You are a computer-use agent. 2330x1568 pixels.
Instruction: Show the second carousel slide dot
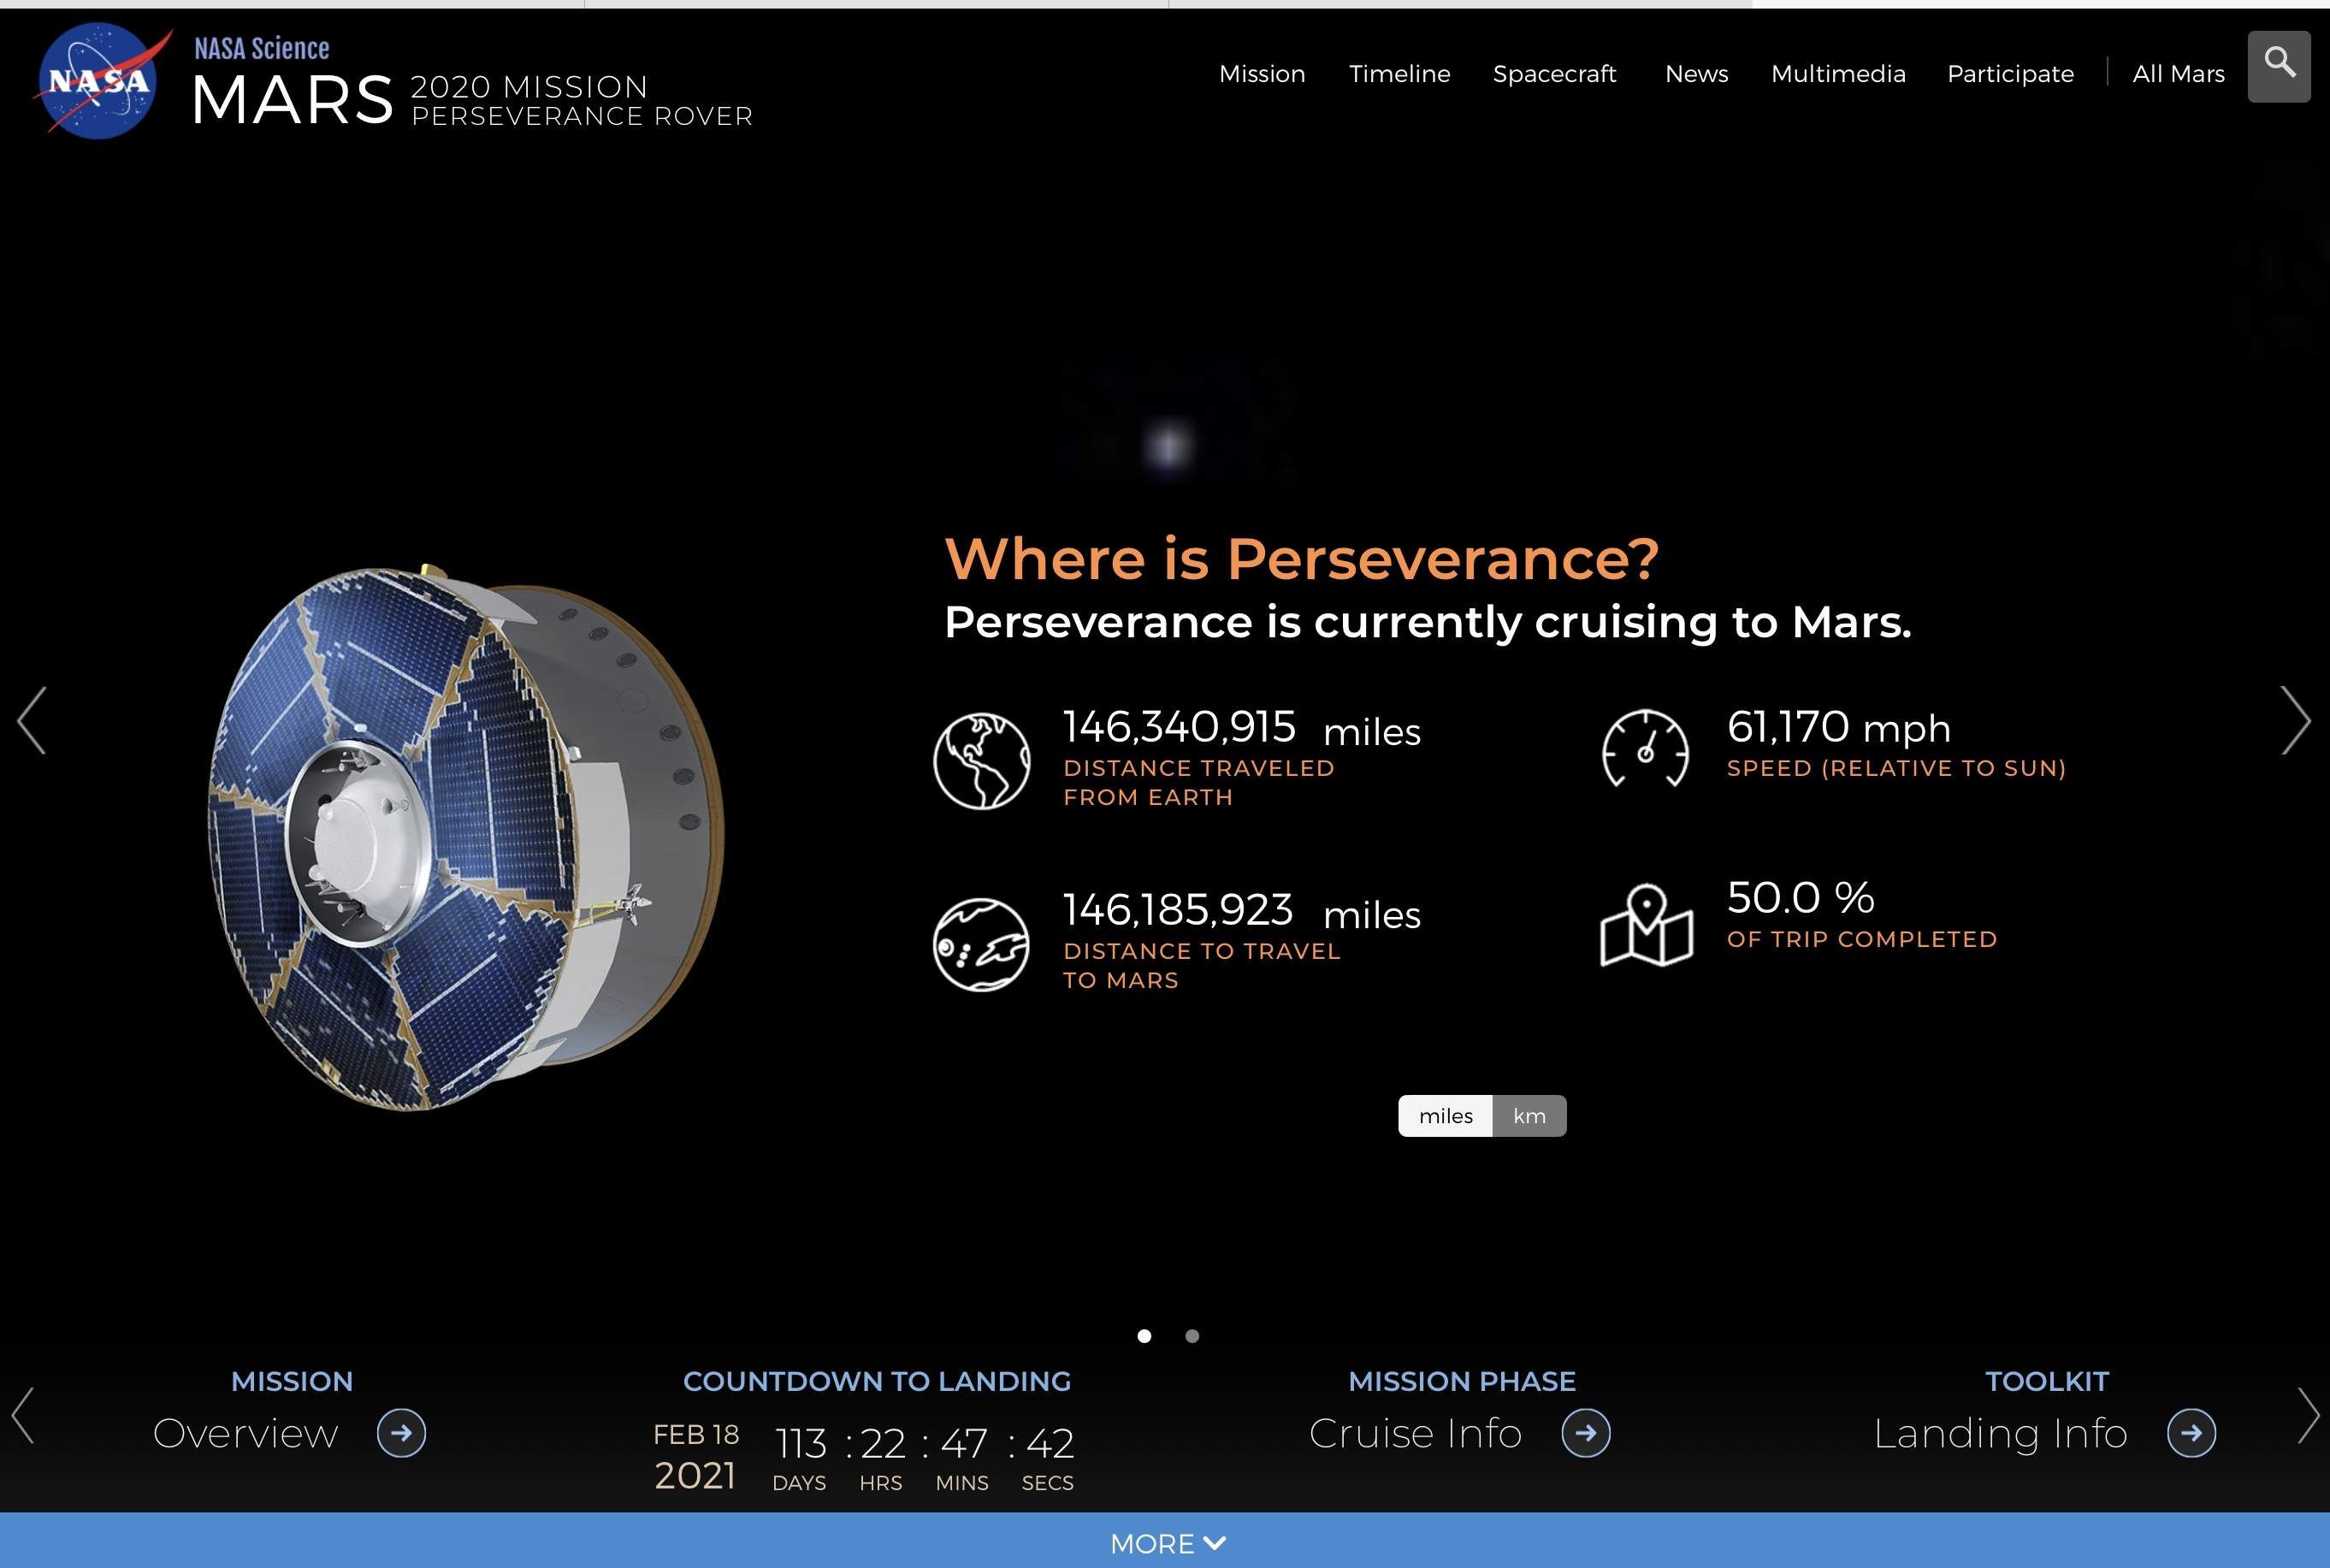[1192, 1336]
